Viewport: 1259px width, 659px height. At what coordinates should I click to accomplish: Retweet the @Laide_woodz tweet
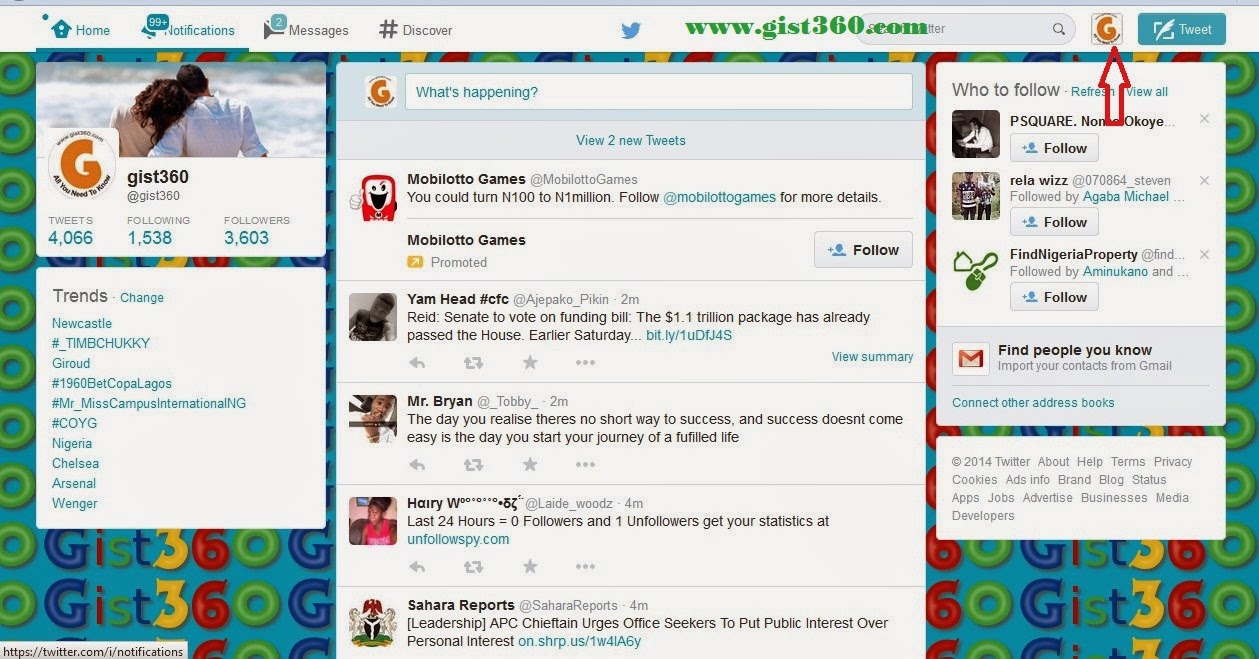coord(474,566)
